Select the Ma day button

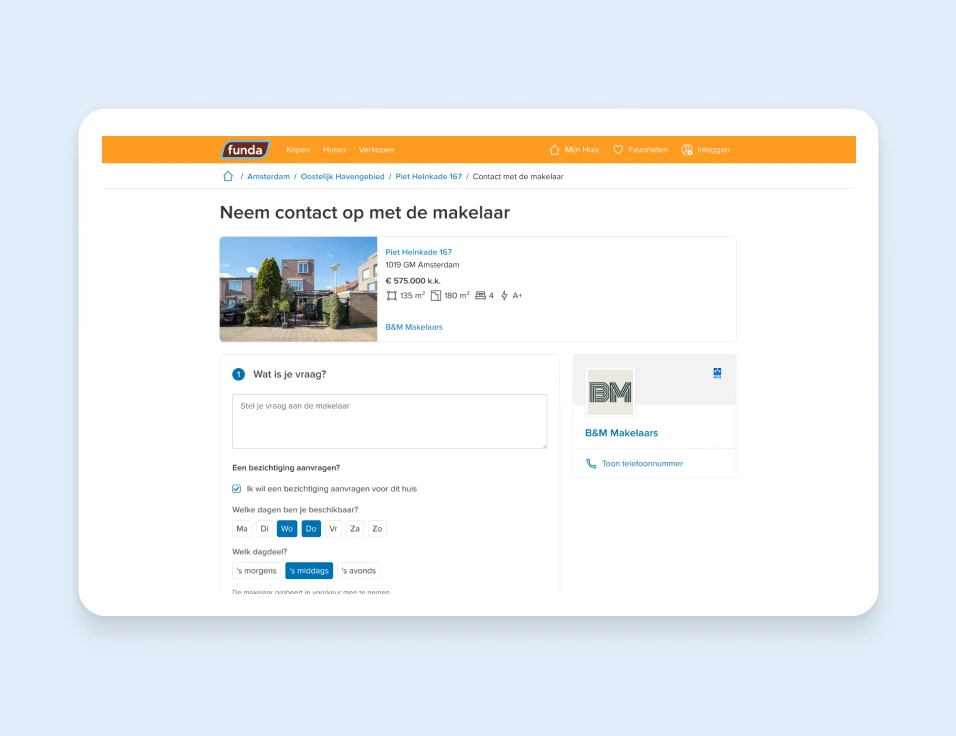[242, 529]
